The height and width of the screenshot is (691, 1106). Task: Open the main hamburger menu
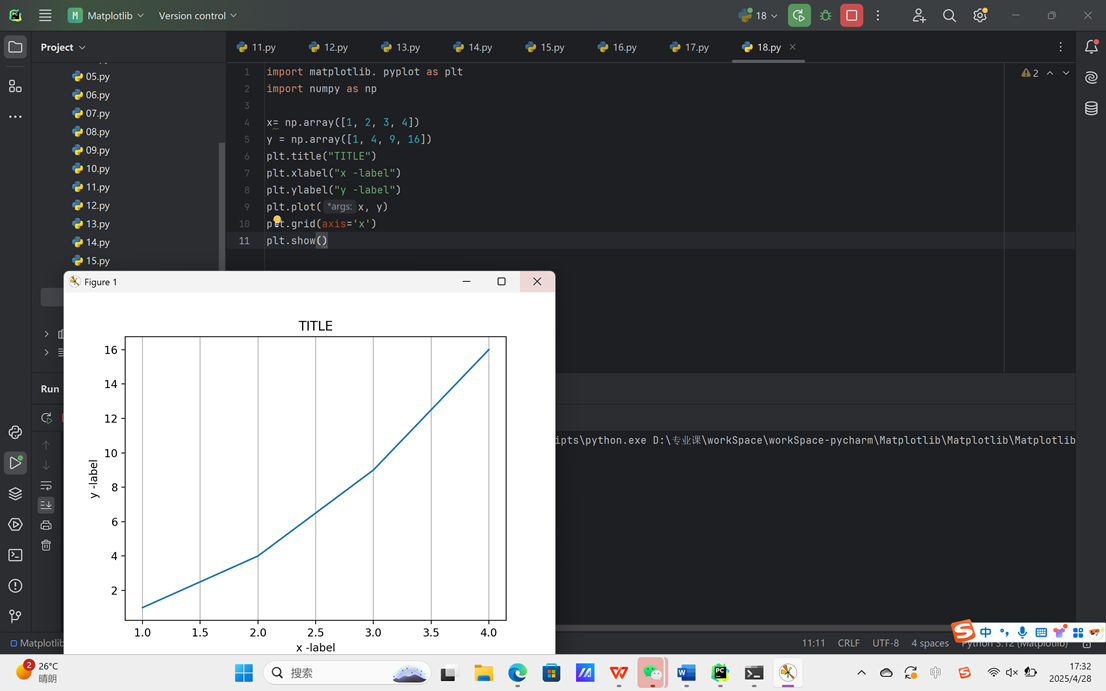pyautogui.click(x=45, y=15)
